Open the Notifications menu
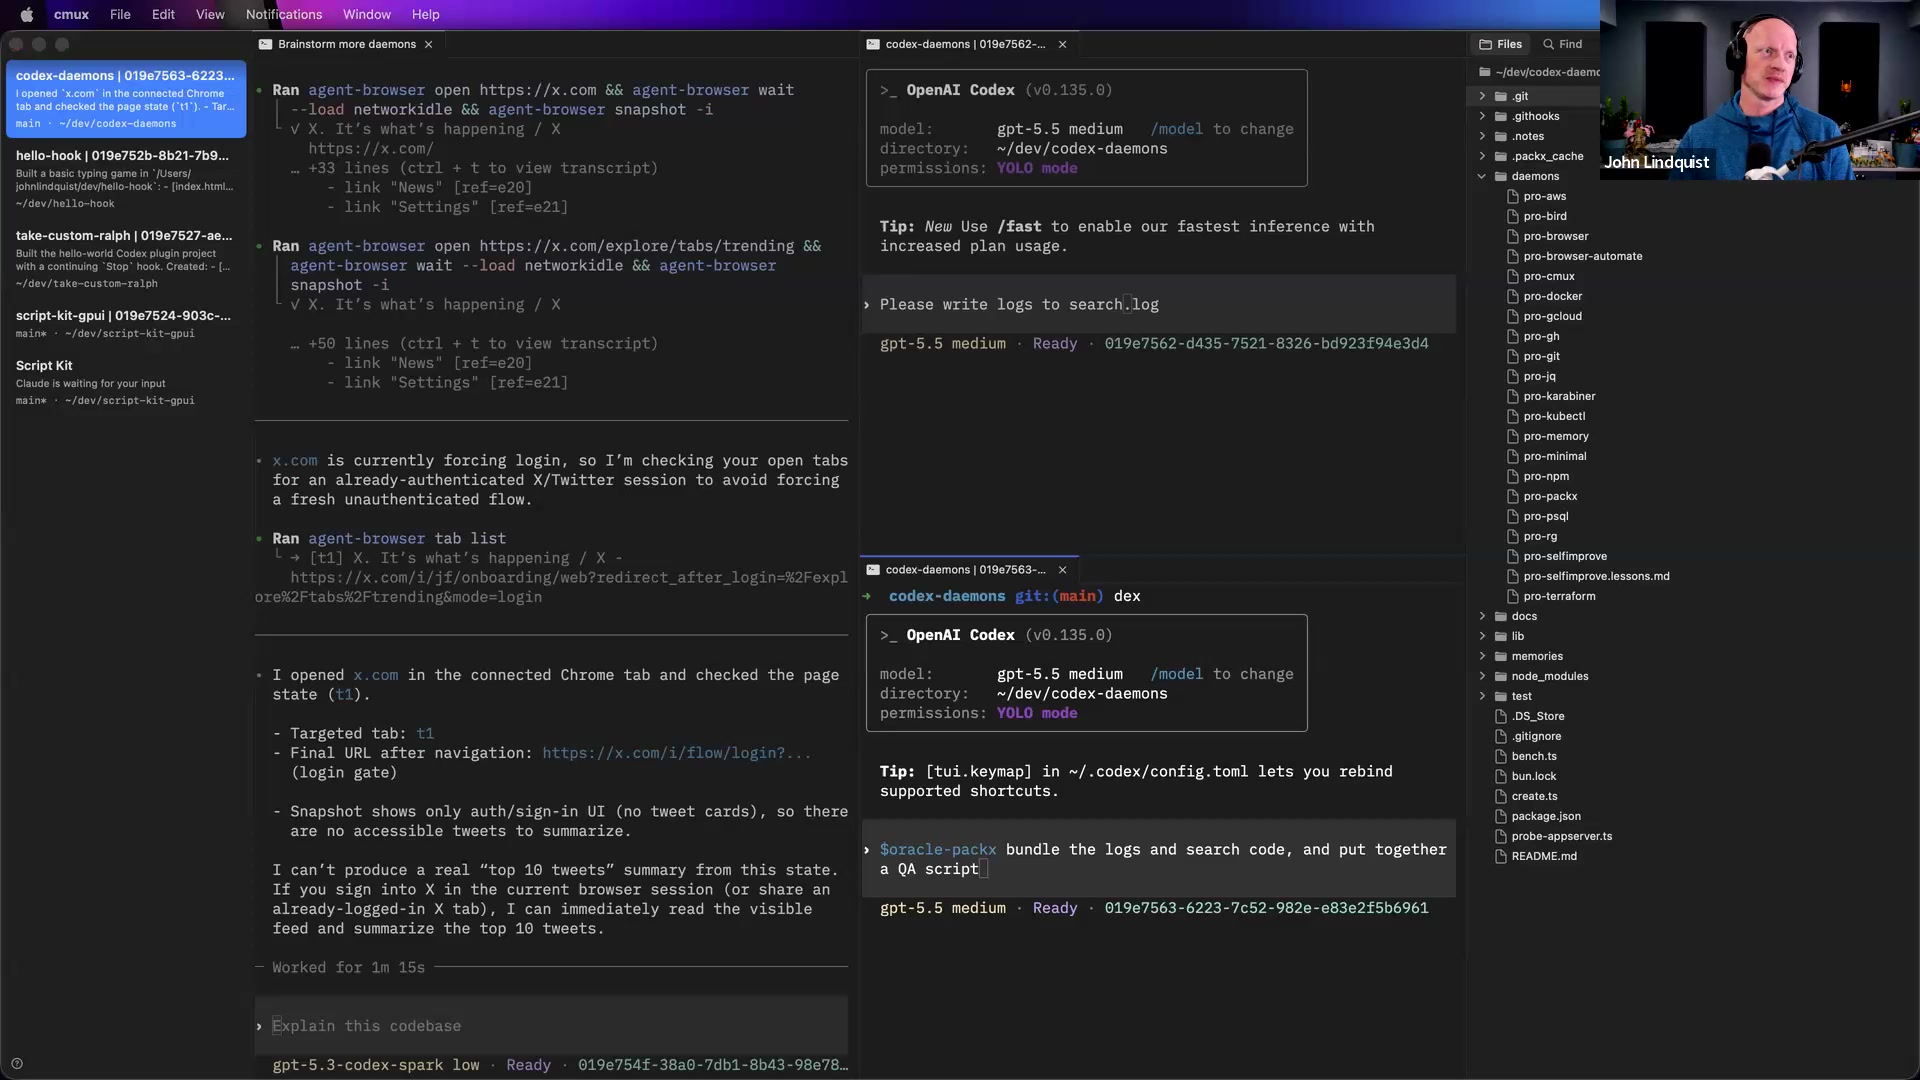The width and height of the screenshot is (1920, 1080). [x=284, y=14]
